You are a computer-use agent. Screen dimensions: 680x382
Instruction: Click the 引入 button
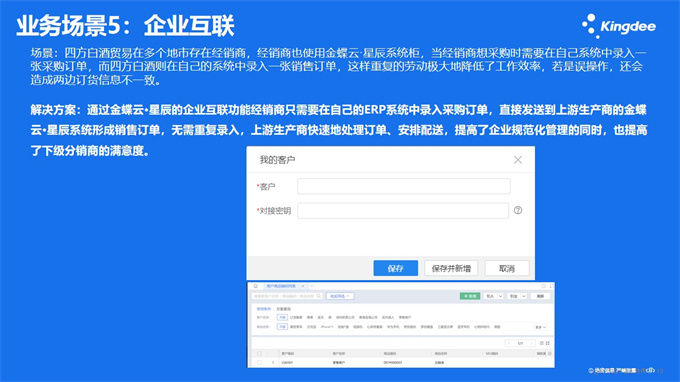tap(490, 296)
